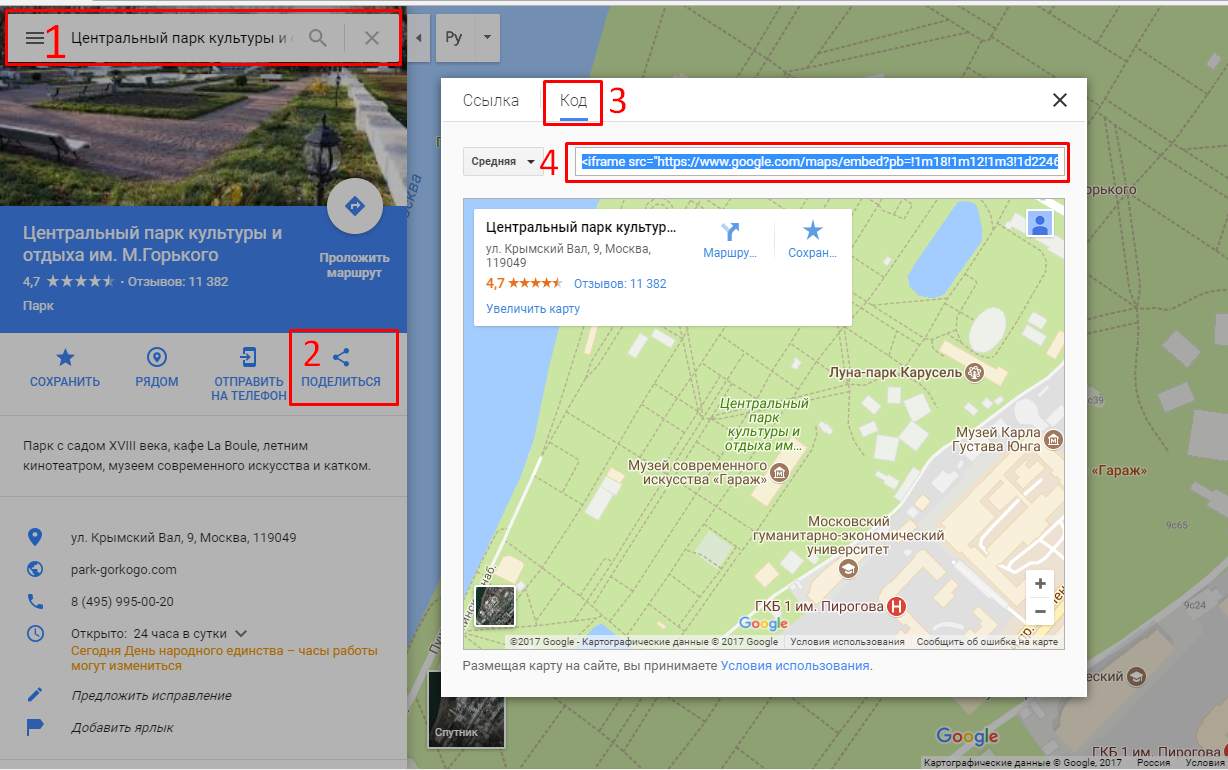1228x770 pixels.
Task: Click the park-gorkogo.com website link
Action: [124, 569]
